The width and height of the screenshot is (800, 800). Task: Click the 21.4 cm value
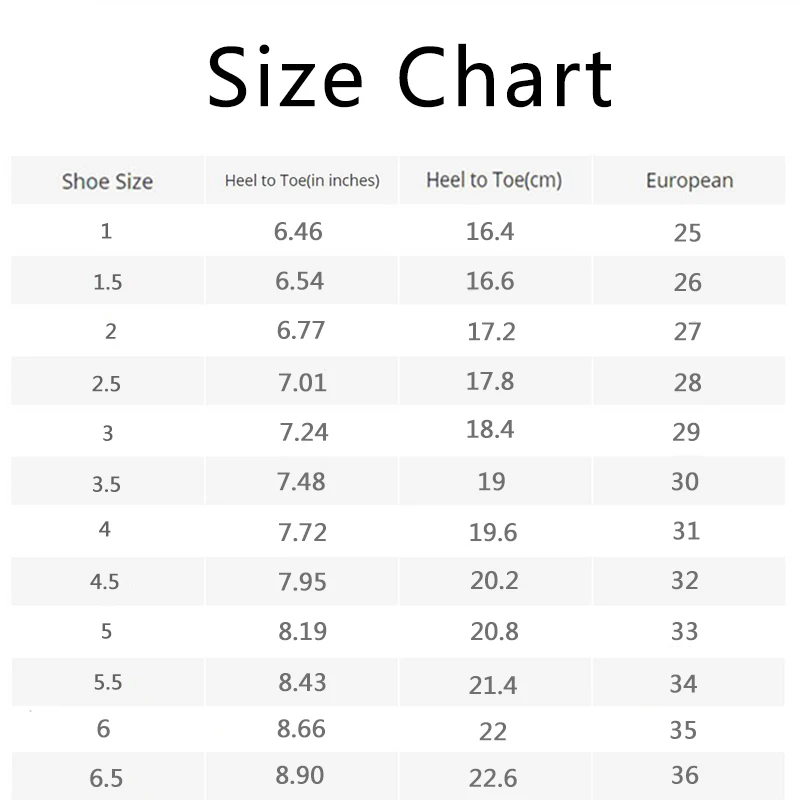(x=493, y=685)
